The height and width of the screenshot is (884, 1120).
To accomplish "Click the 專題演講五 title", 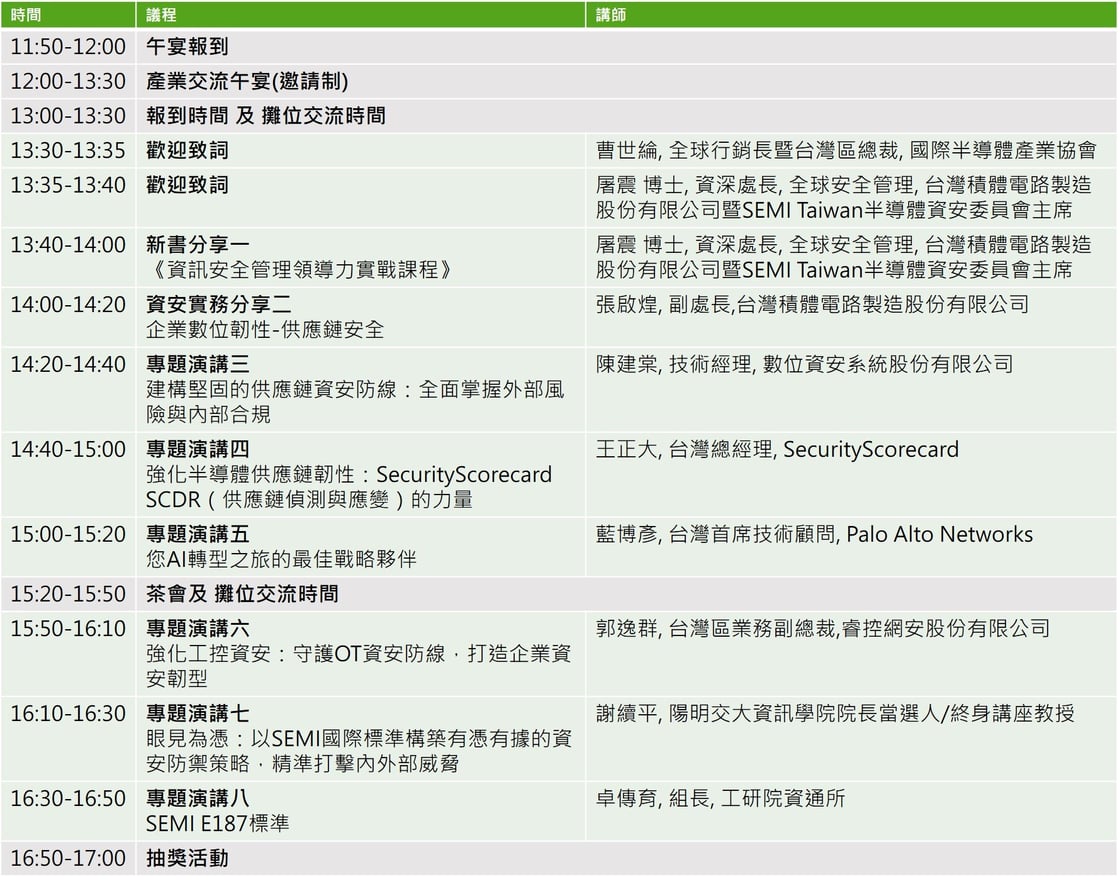I will pos(198,534).
